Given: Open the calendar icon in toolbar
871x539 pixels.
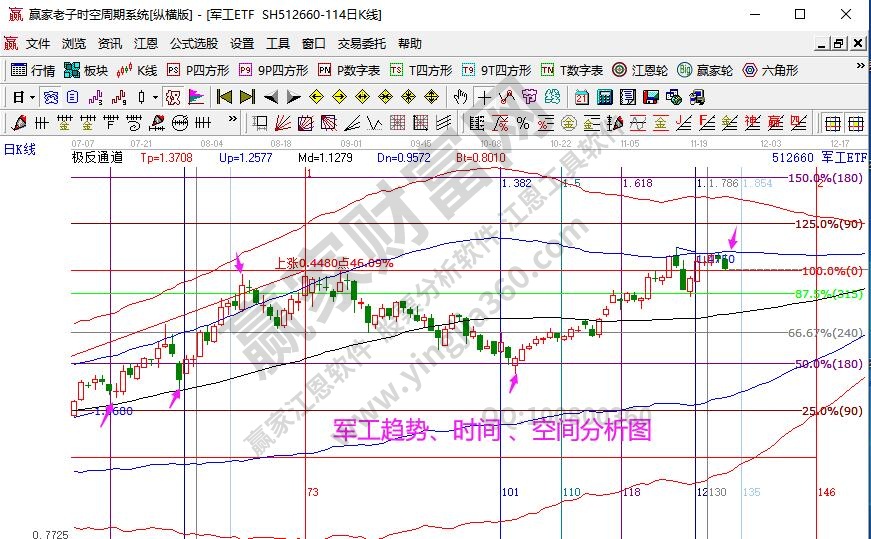Looking at the screenshot, I should point(582,97).
